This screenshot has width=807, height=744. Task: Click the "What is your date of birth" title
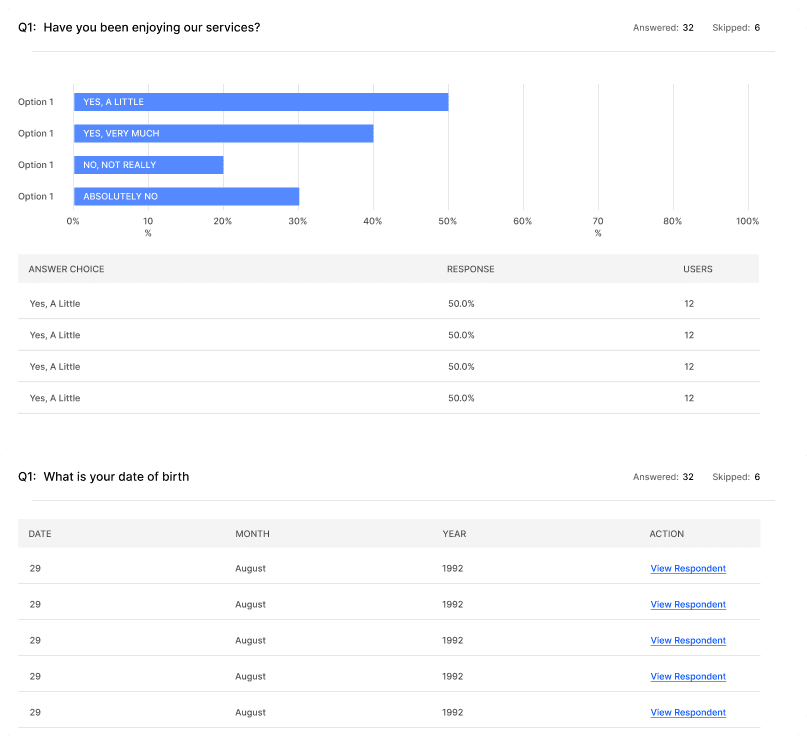pos(116,476)
